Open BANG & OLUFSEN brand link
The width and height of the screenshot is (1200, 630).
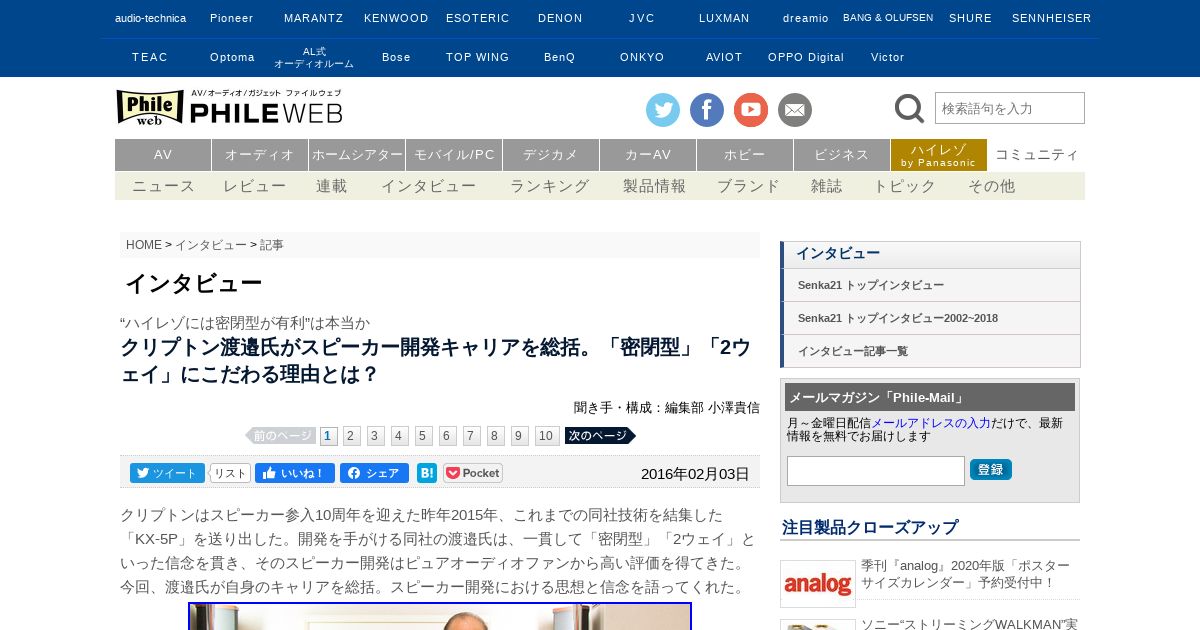(888, 18)
